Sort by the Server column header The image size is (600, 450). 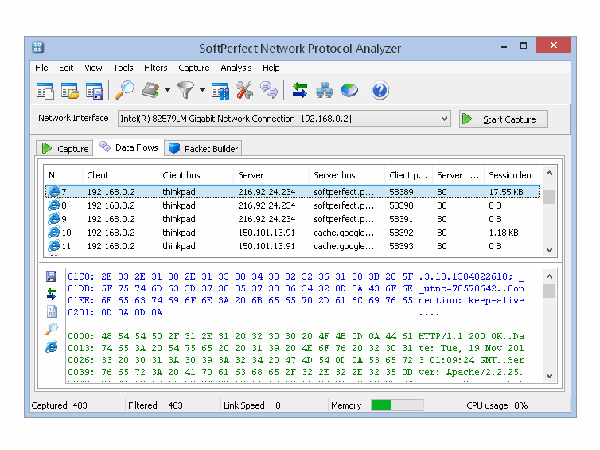[271, 175]
